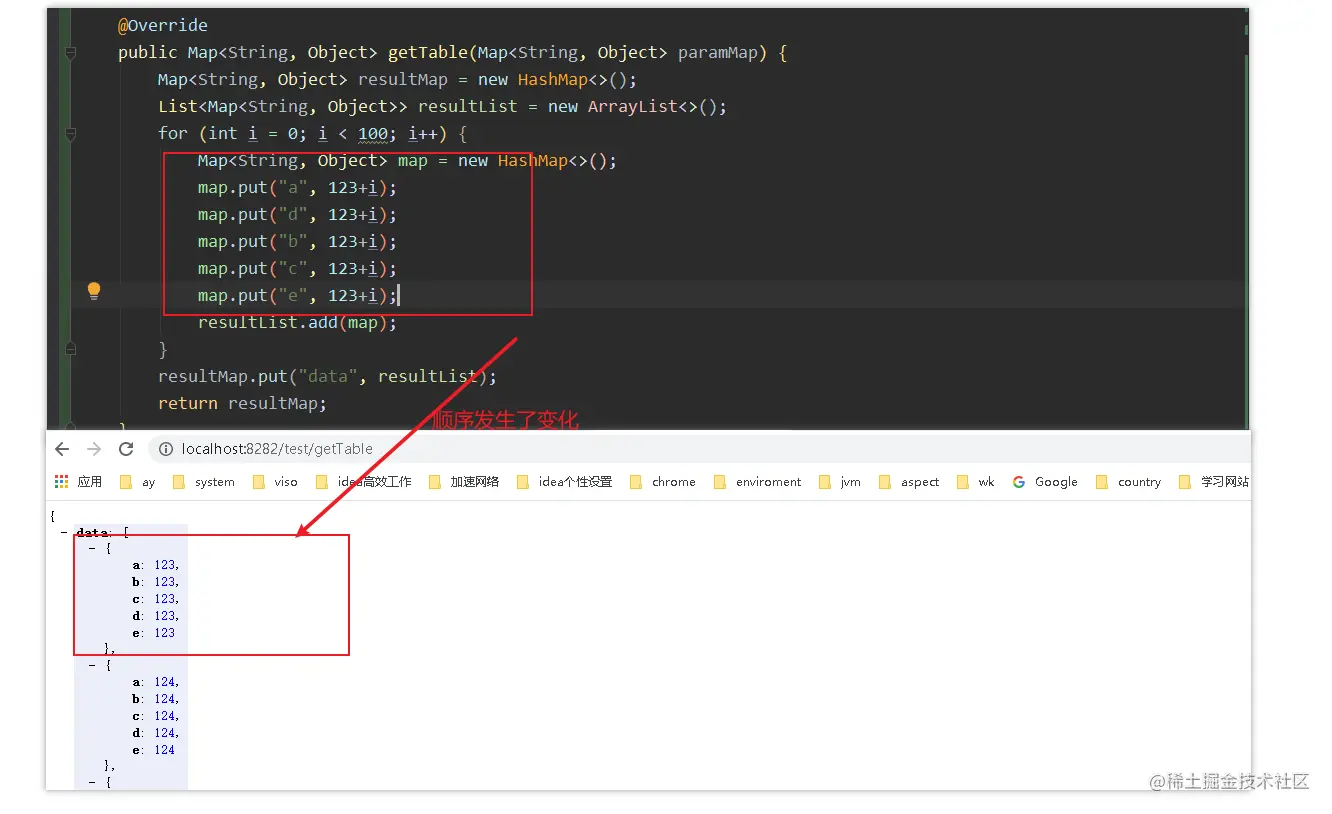Open the 'idea个性设置' bookmark folder
The width and height of the screenshot is (1332, 814).
point(564,482)
